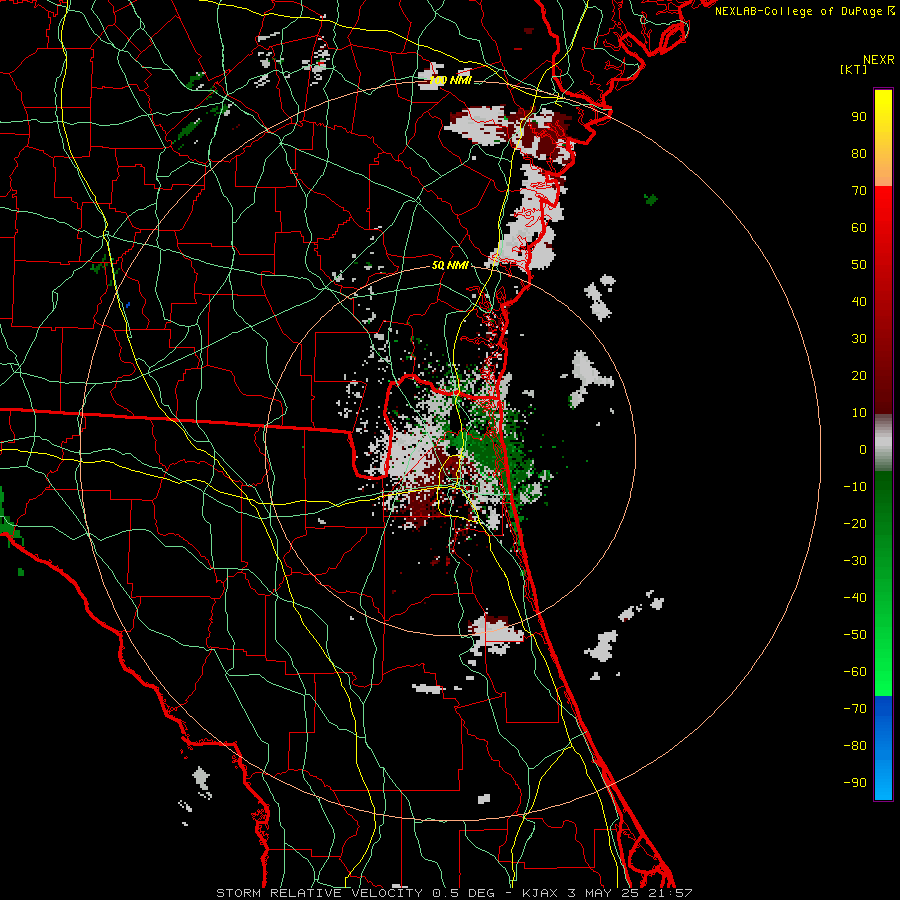Select the positive 30 scale label

(x=859, y=339)
